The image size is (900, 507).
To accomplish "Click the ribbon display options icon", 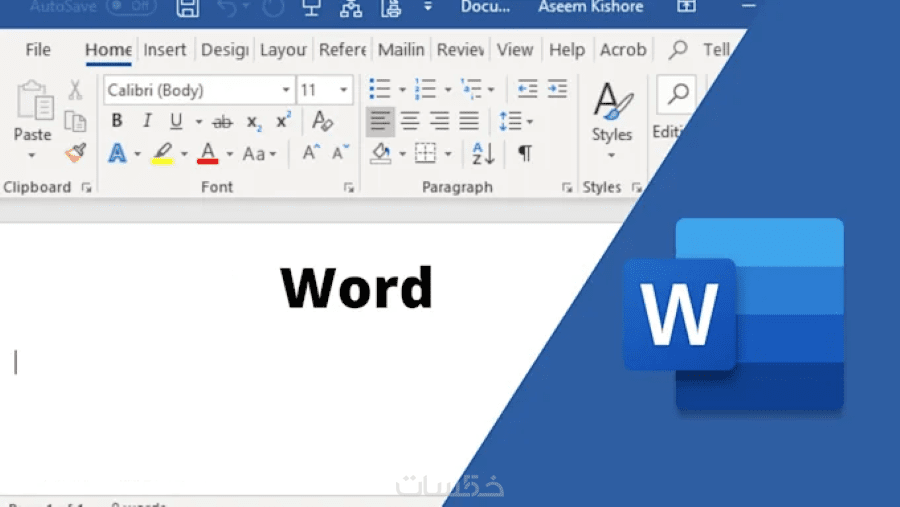I will (686, 7).
